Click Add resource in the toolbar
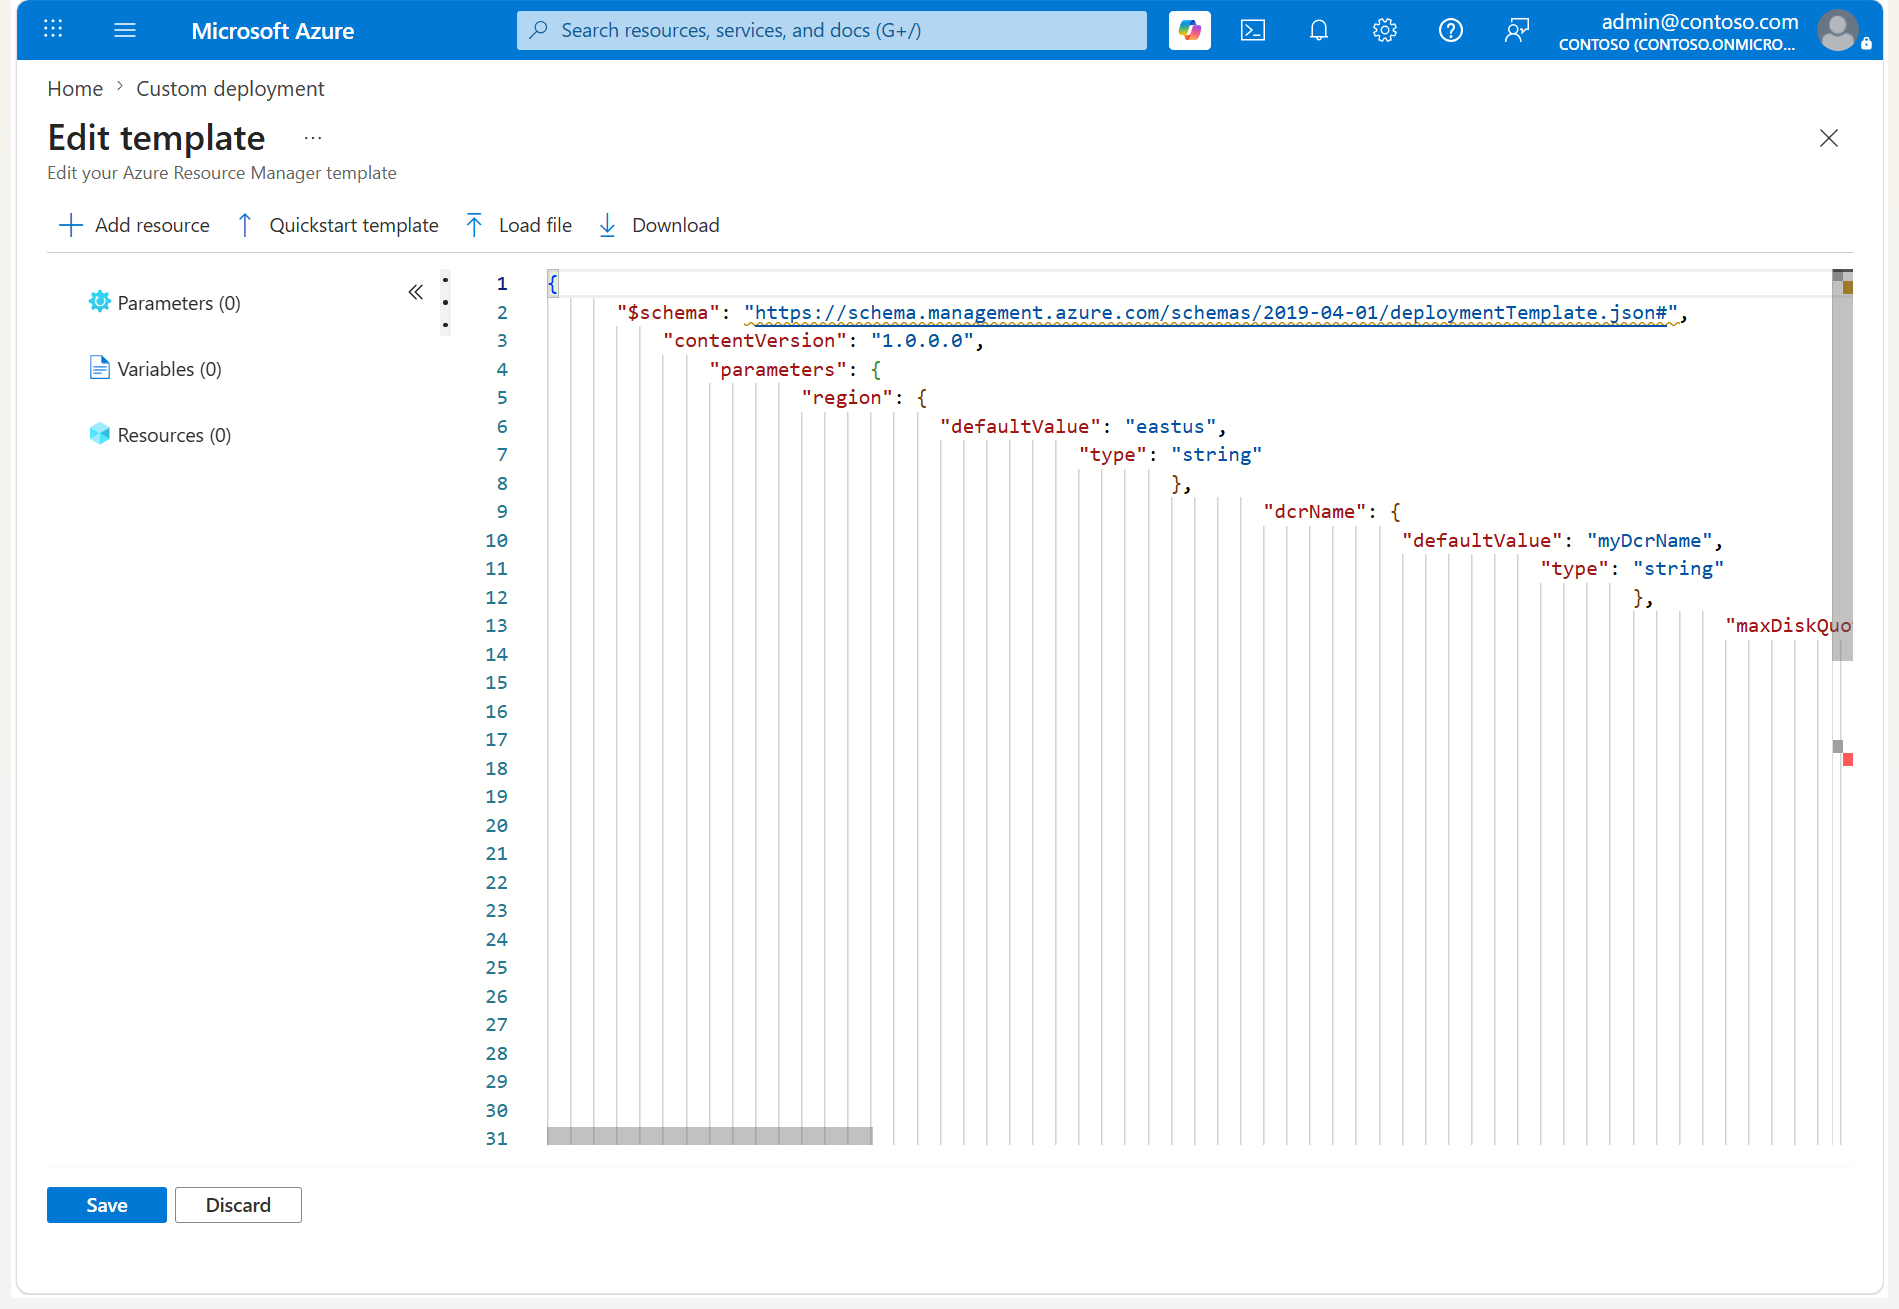Image resolution: width=1899 pixels, height=1309 pixels. coord(134,225)
